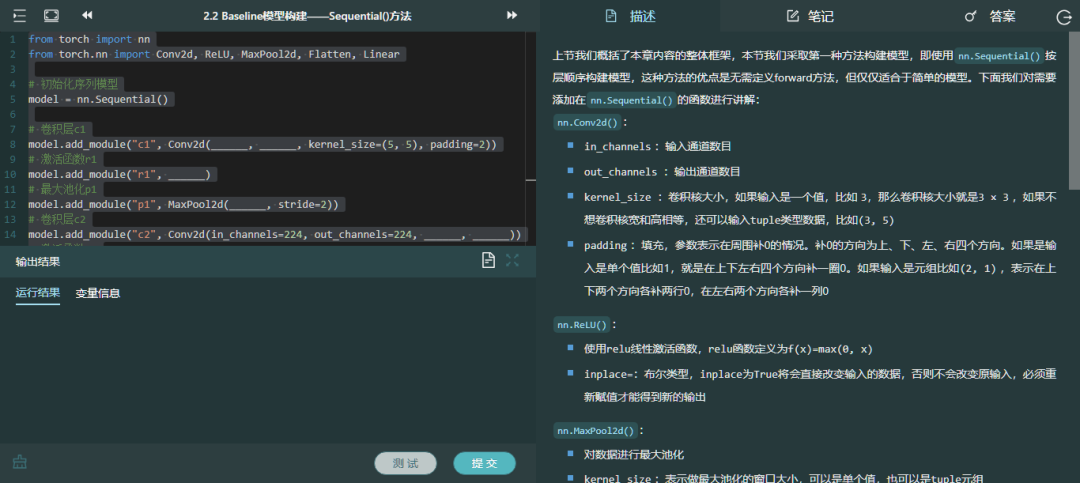Viewport: 1080px width, 483px height.
Task: Click the inplace parameter description
Action: [820, 385]
